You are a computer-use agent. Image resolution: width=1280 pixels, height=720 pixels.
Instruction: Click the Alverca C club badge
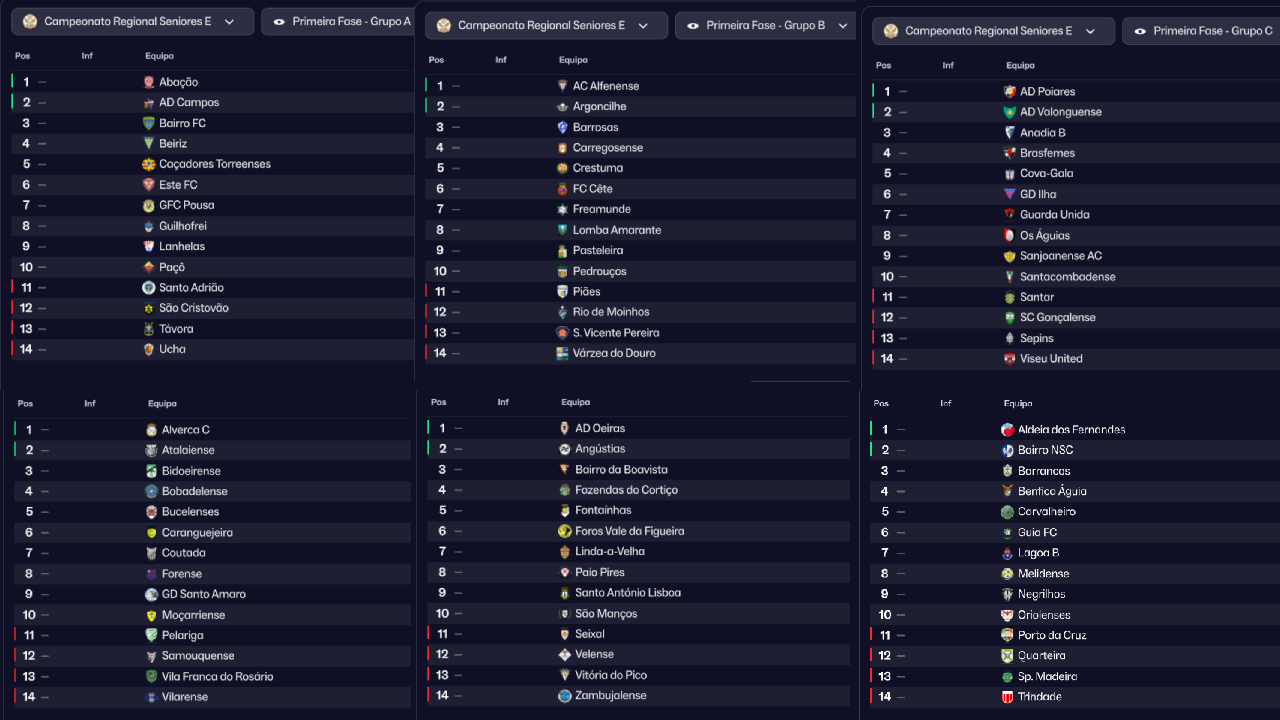(x=152, y=430)
